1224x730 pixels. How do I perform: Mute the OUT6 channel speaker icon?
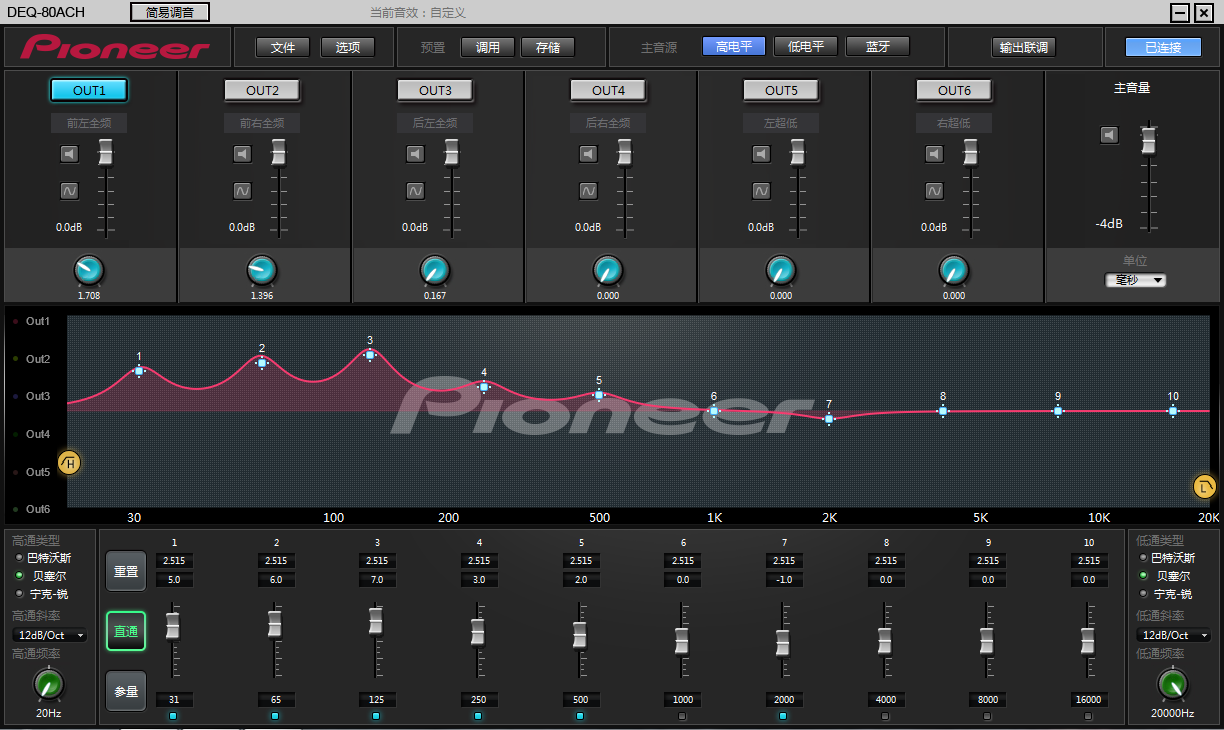point(934,154)
